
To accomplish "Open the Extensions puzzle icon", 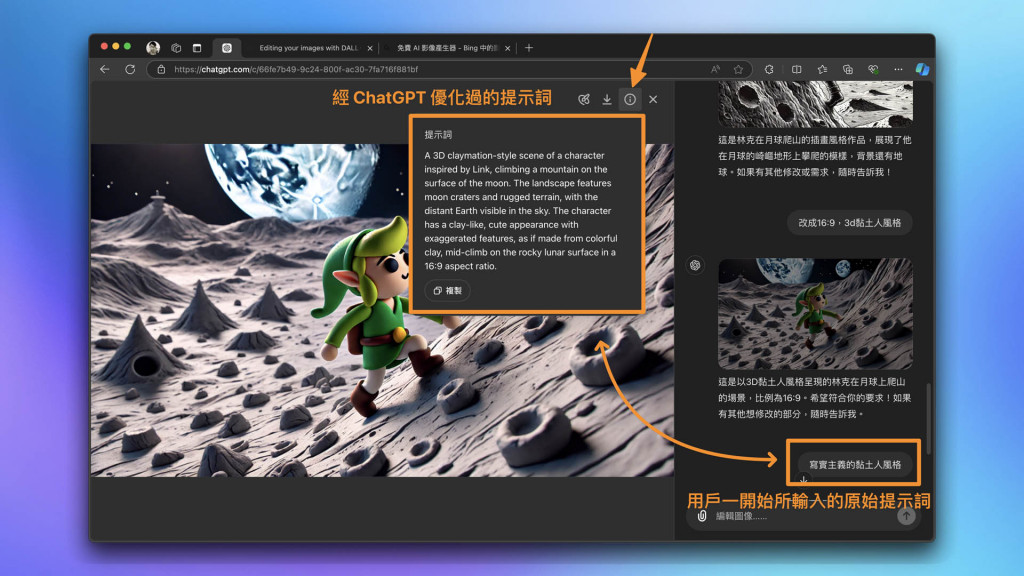I will [769, 69].
